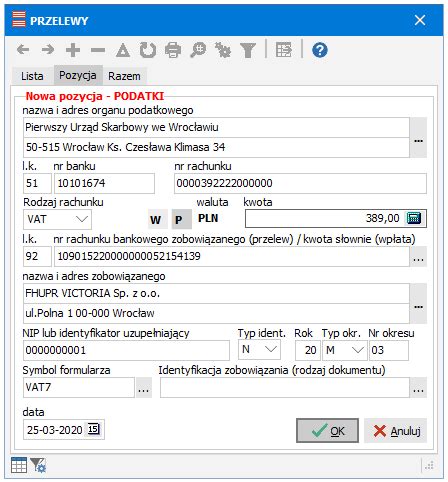The image size is (448, 482).
Task: Click the Identyfikacja zobowiązania field
Action: click(x=285, y=387)
